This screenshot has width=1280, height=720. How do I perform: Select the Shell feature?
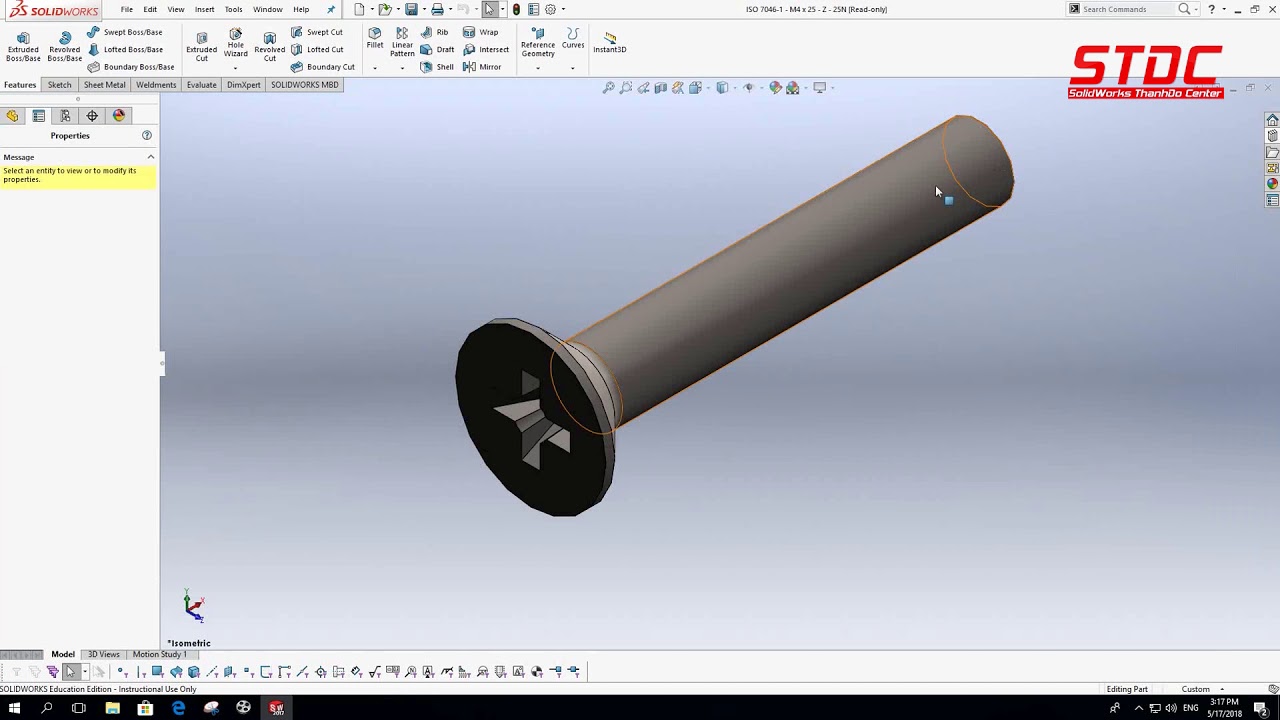click(436, 67)
